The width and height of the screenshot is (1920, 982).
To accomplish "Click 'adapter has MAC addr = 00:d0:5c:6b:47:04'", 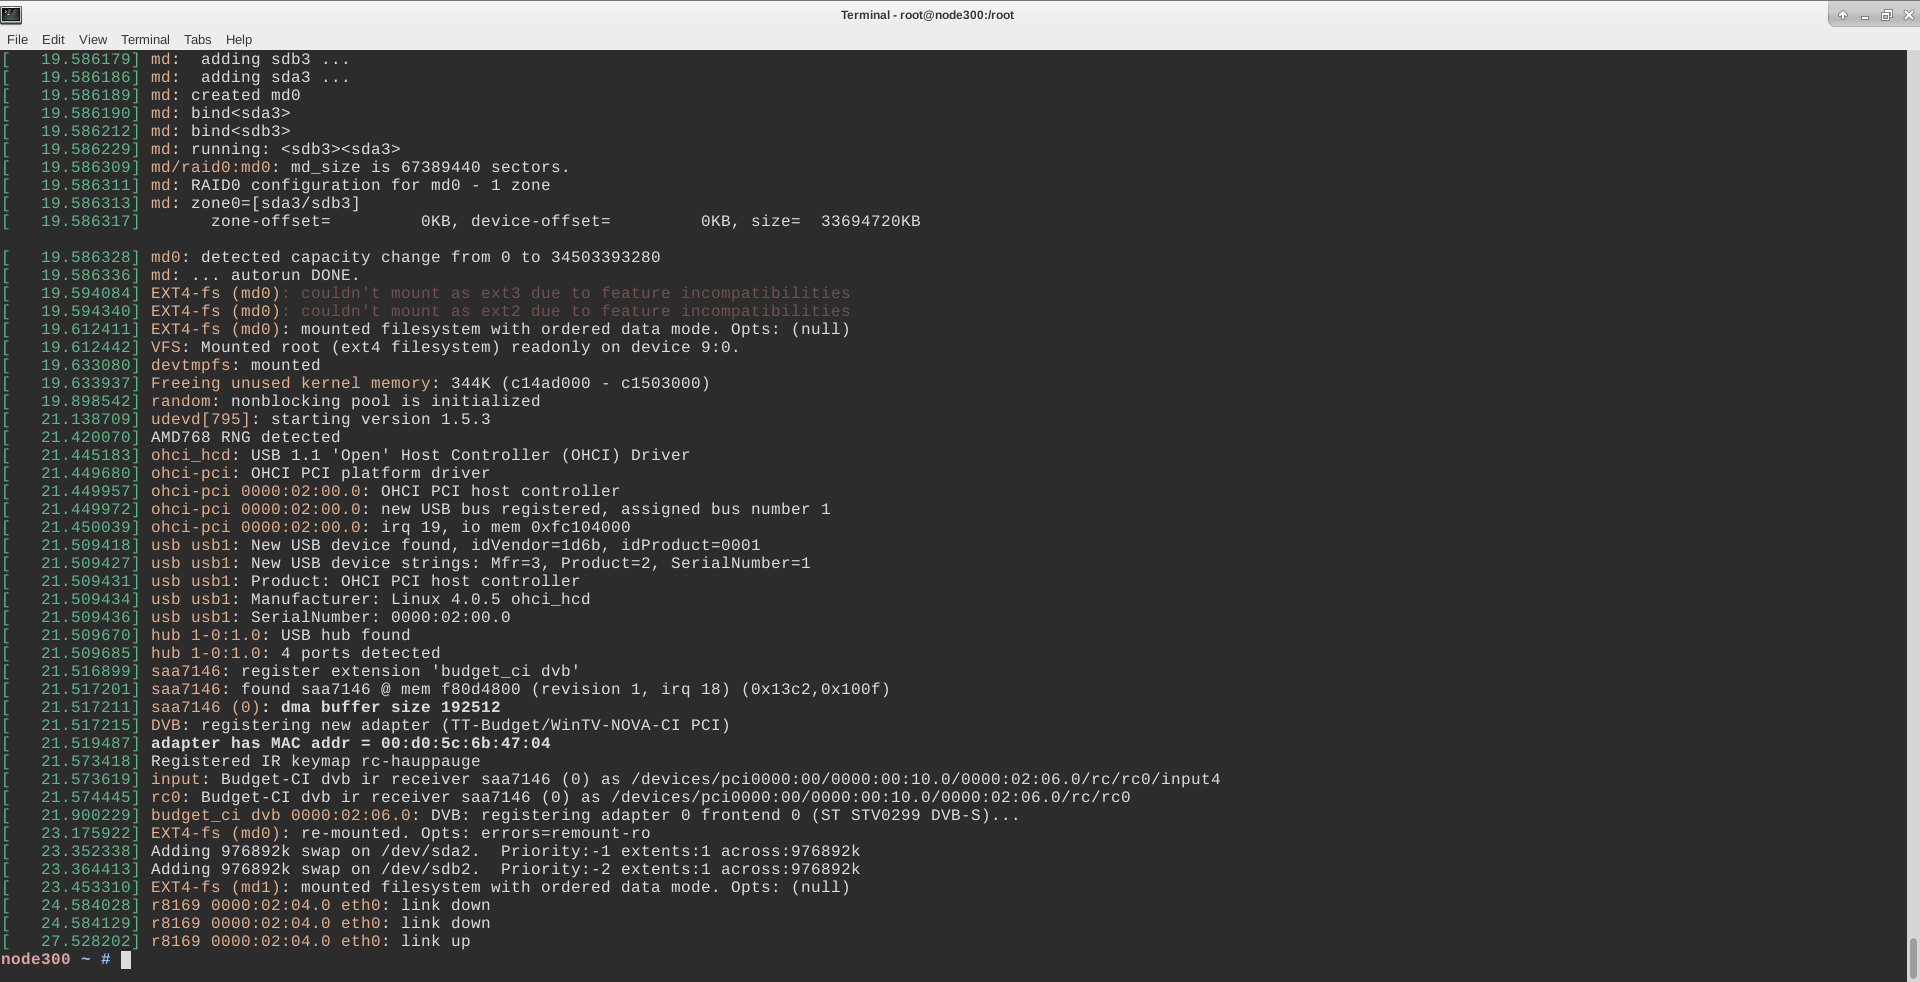I will [x=350, y=743].
